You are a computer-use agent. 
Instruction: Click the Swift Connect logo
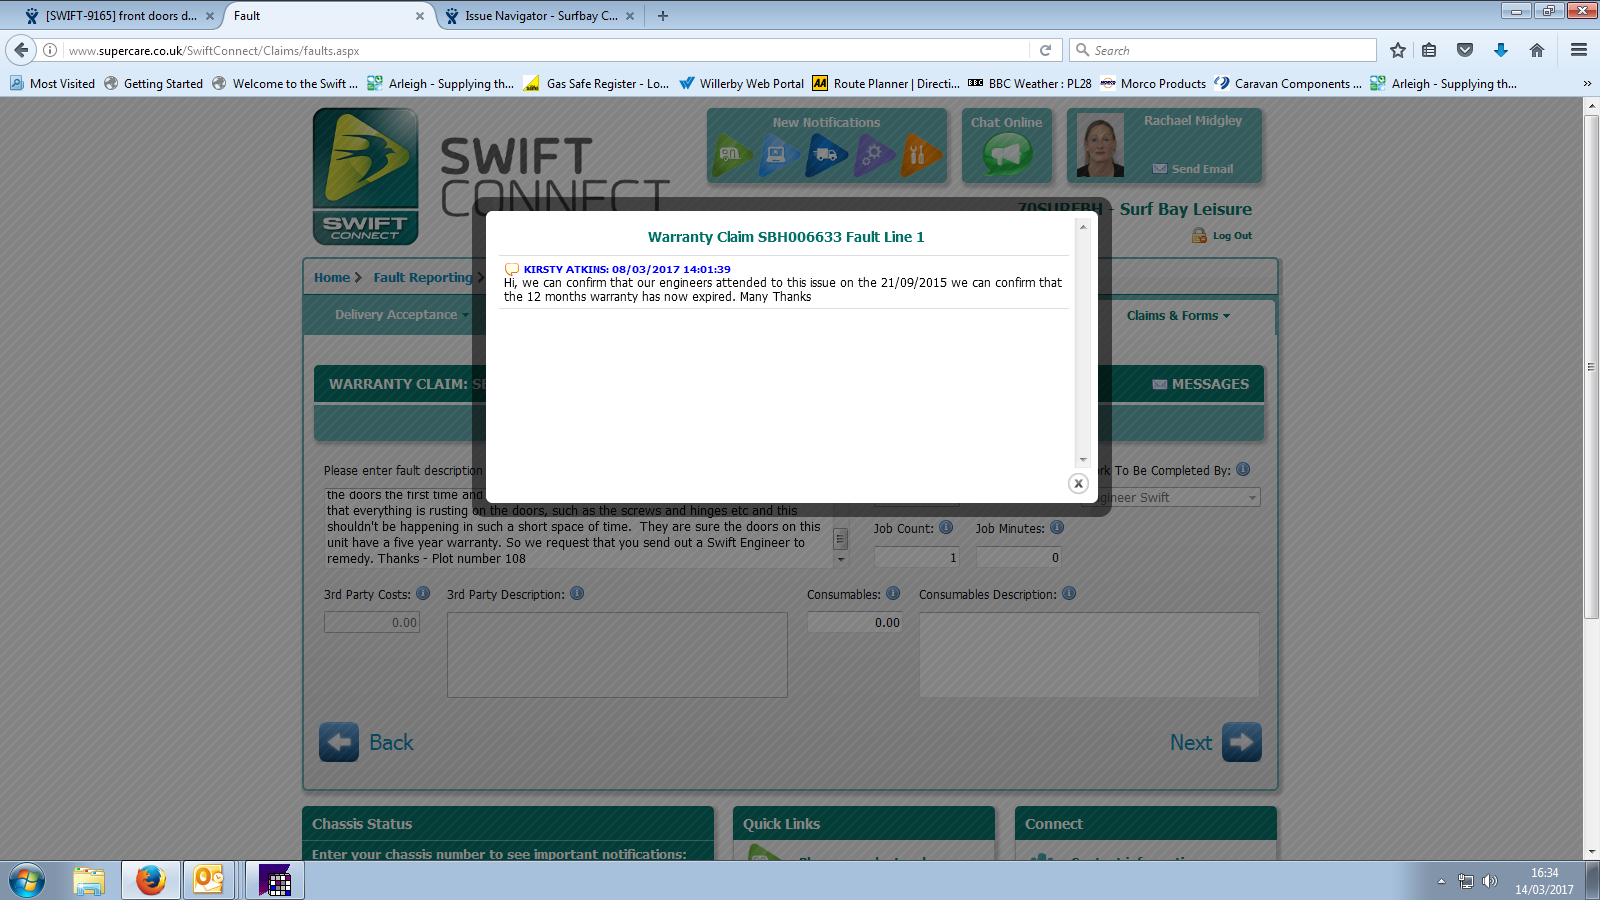click(x=366, y=176)
